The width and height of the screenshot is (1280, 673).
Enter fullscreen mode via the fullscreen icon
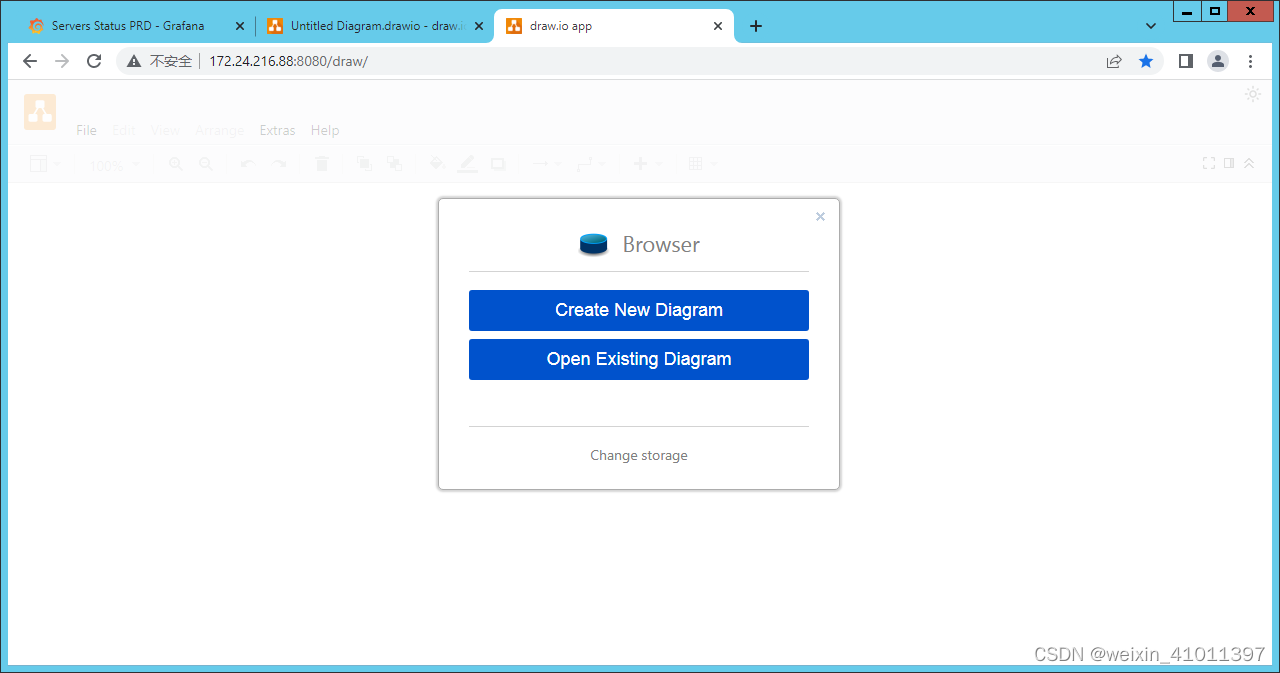pyautogui.click(x=1209, y=163)
